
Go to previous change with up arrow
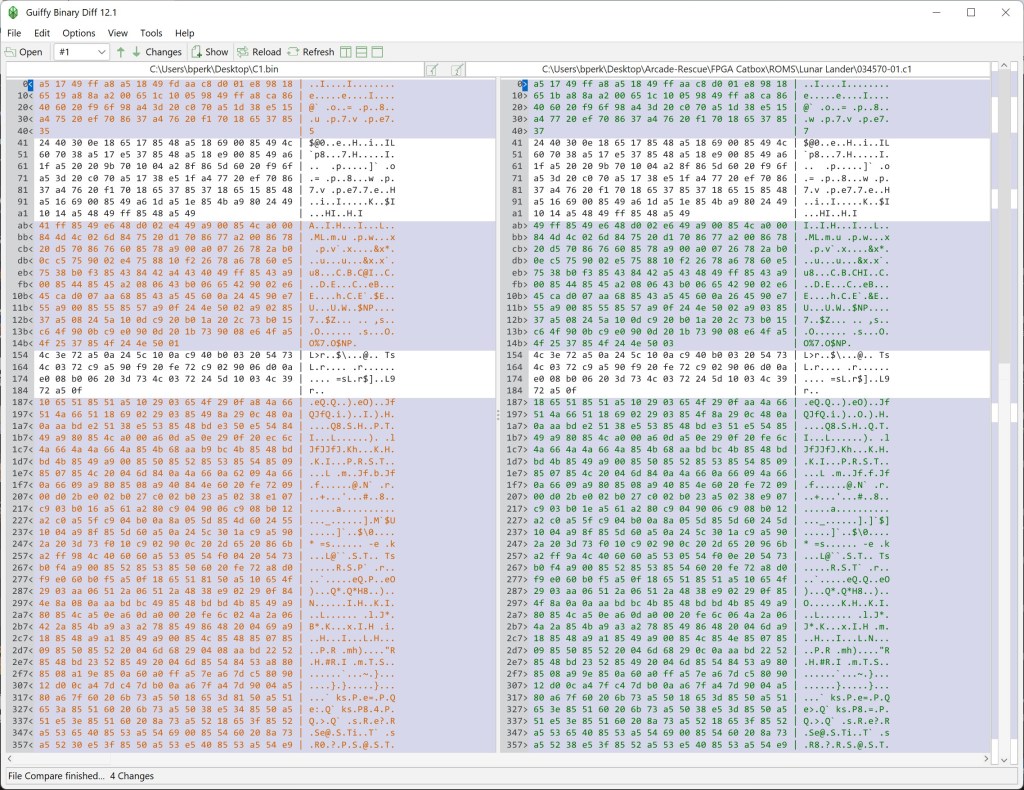(x=121, y=52)
